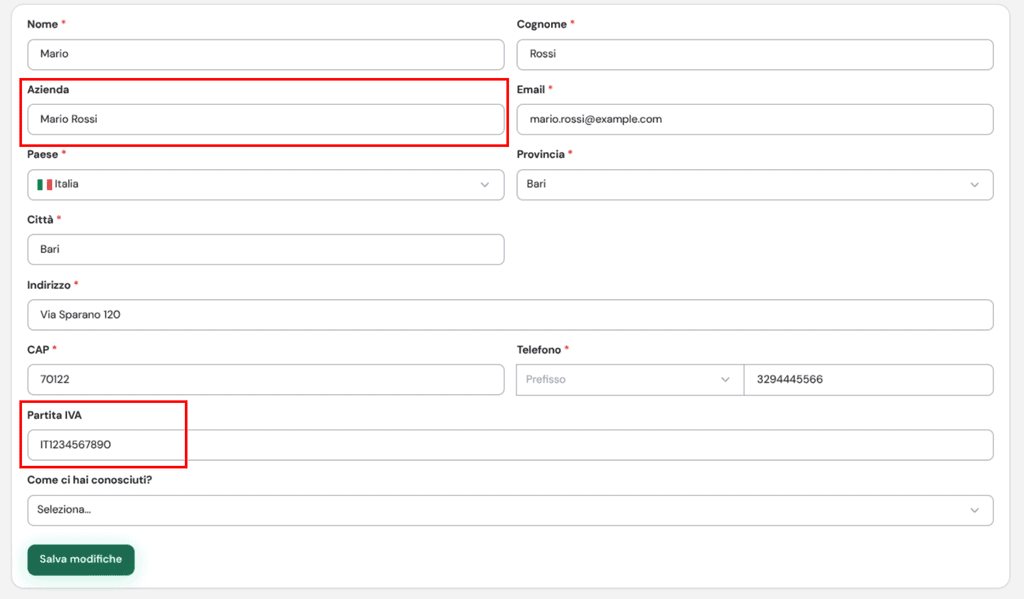
Task: Click the Città label
Action: tap(40, 219)
